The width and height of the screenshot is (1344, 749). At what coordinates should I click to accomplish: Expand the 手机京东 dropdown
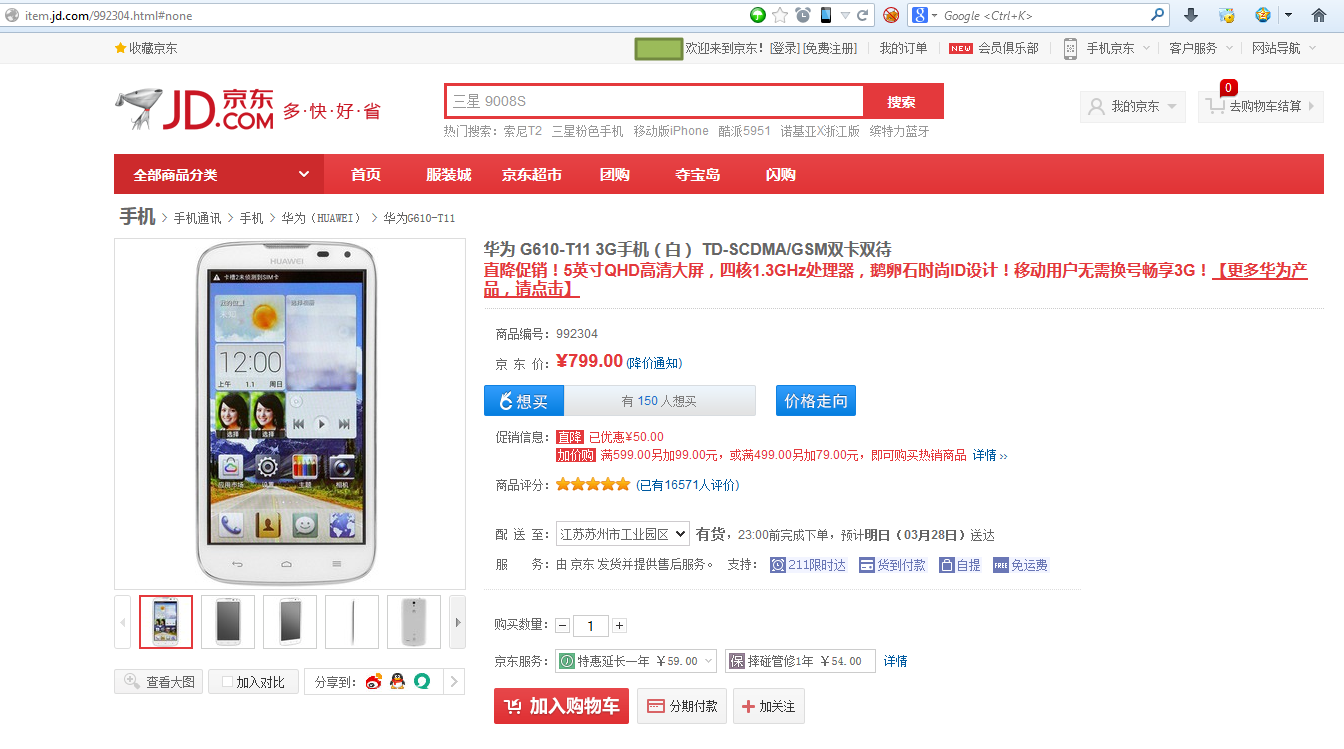(x=1146, y=48)
